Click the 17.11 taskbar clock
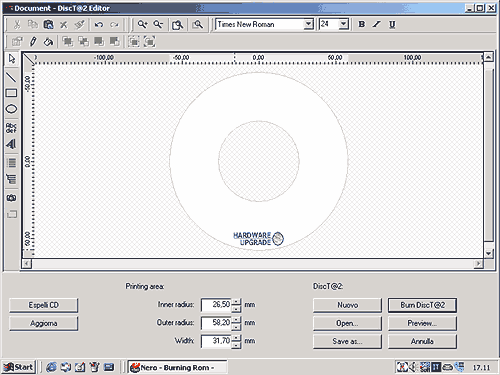This screenshot has height=375, width=500. tap(481, 368)
